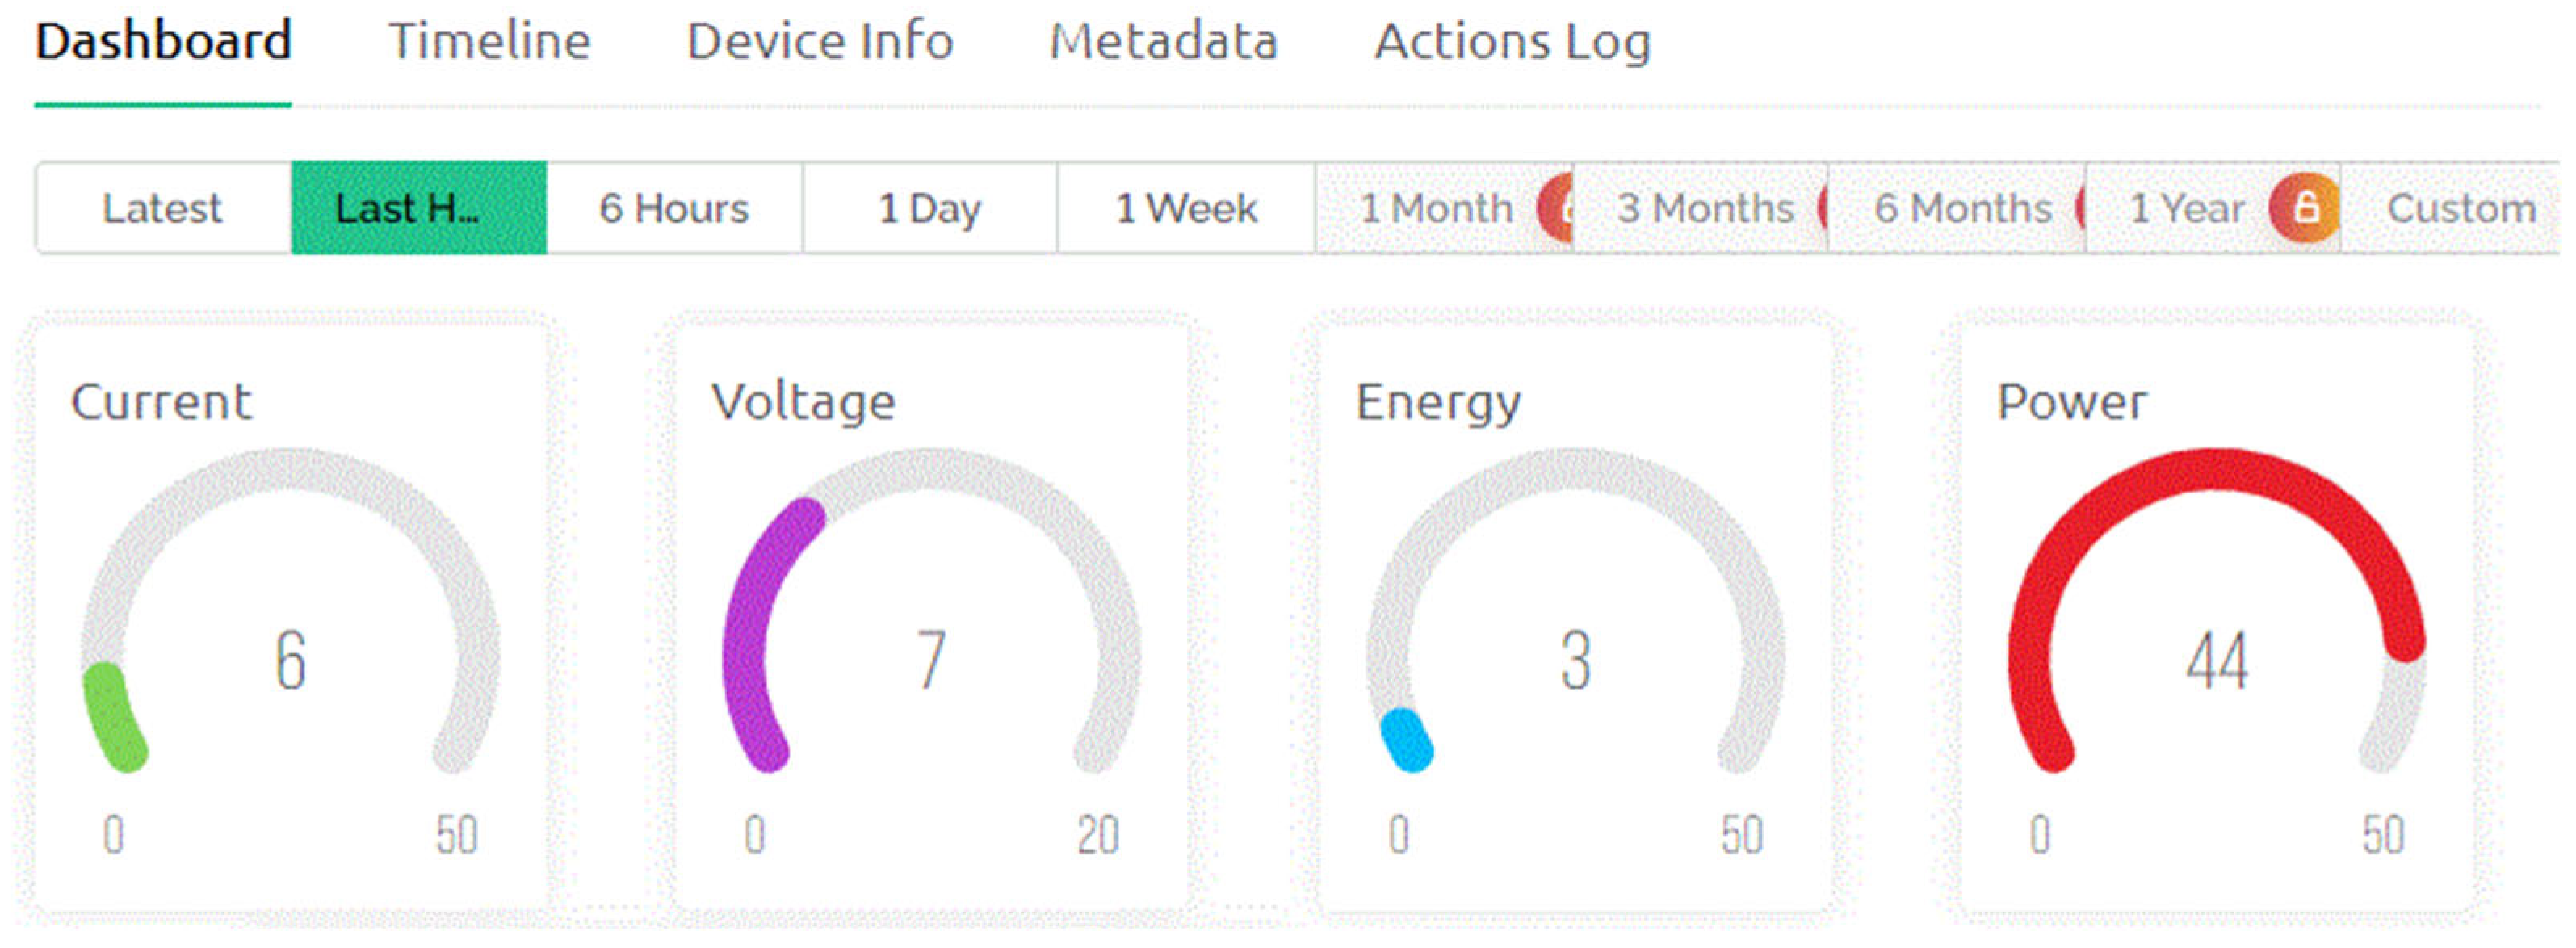
Task: Select the Latest time range
Action: click(162, 208)
